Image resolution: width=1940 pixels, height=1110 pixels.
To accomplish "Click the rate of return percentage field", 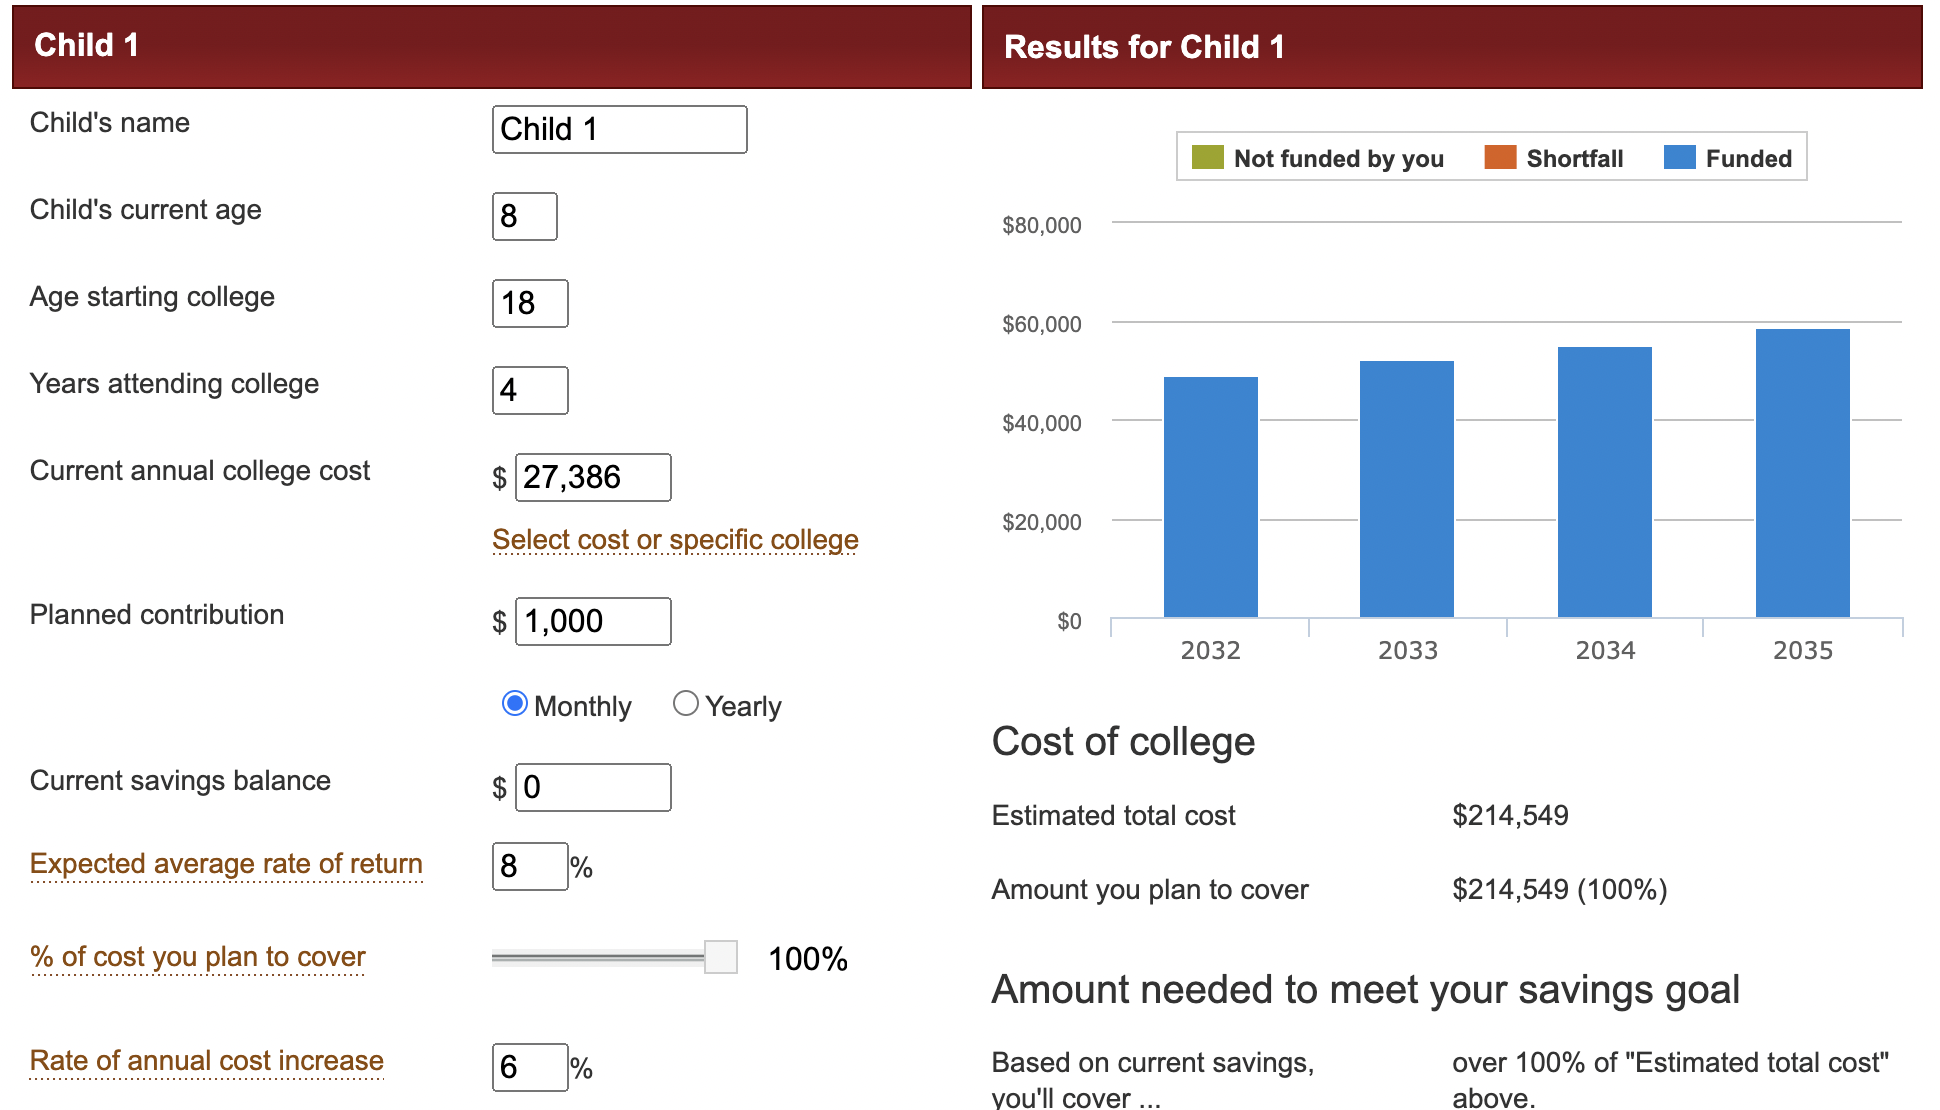I will (529, 867).
